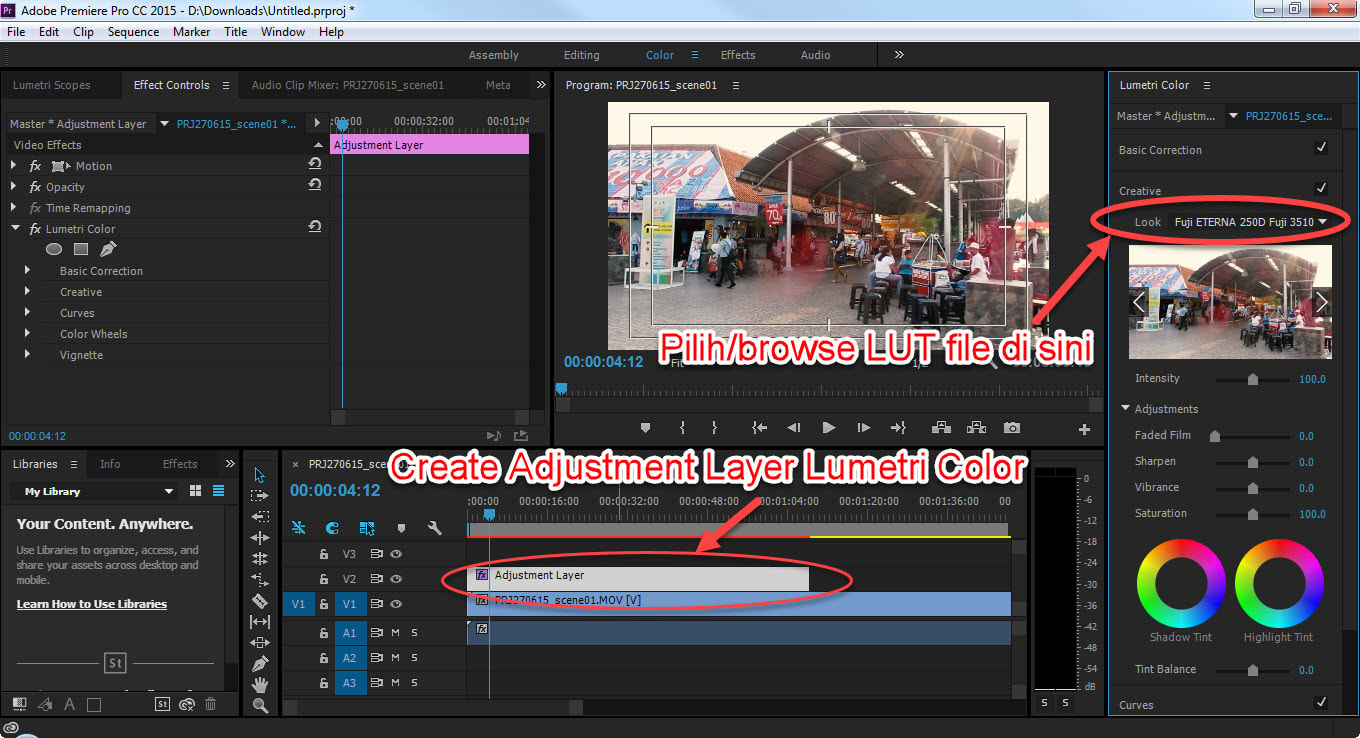Toggle V1 track visibility eye

tap(396, 604)
